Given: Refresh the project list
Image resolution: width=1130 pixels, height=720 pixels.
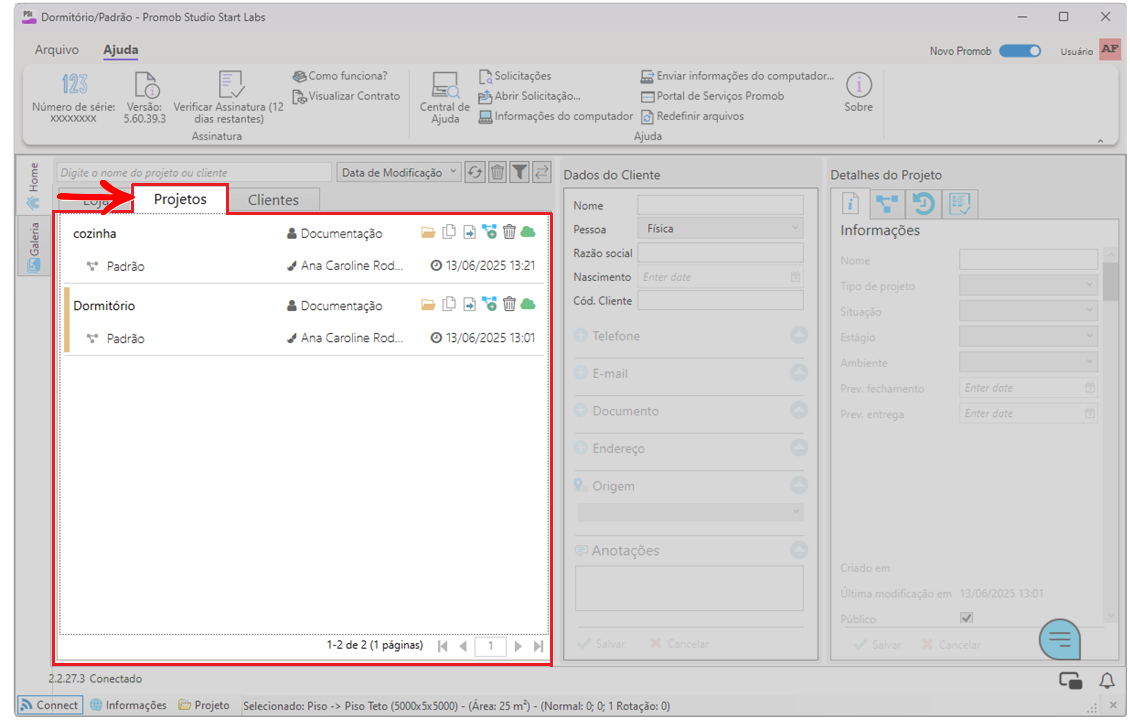Looking at the screenshot, I should 475,172.
